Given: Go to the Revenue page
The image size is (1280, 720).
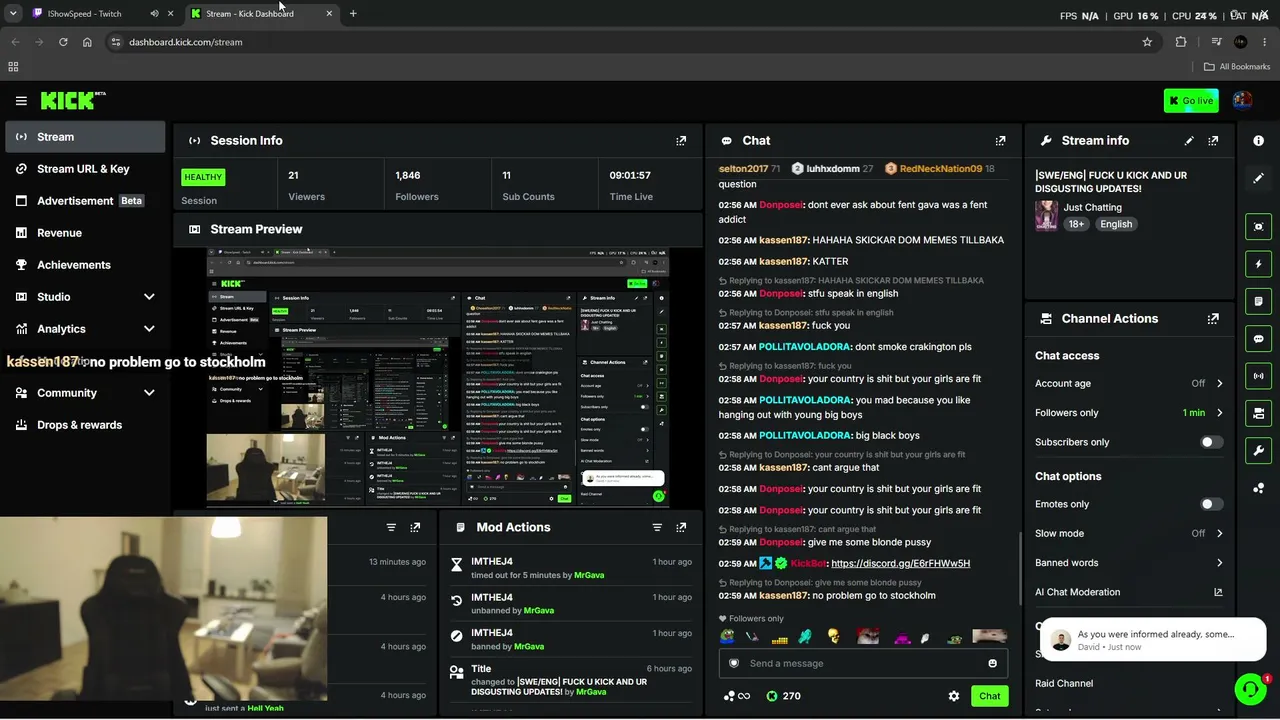Looking at the screenshot, I should (x=85, y=233).
